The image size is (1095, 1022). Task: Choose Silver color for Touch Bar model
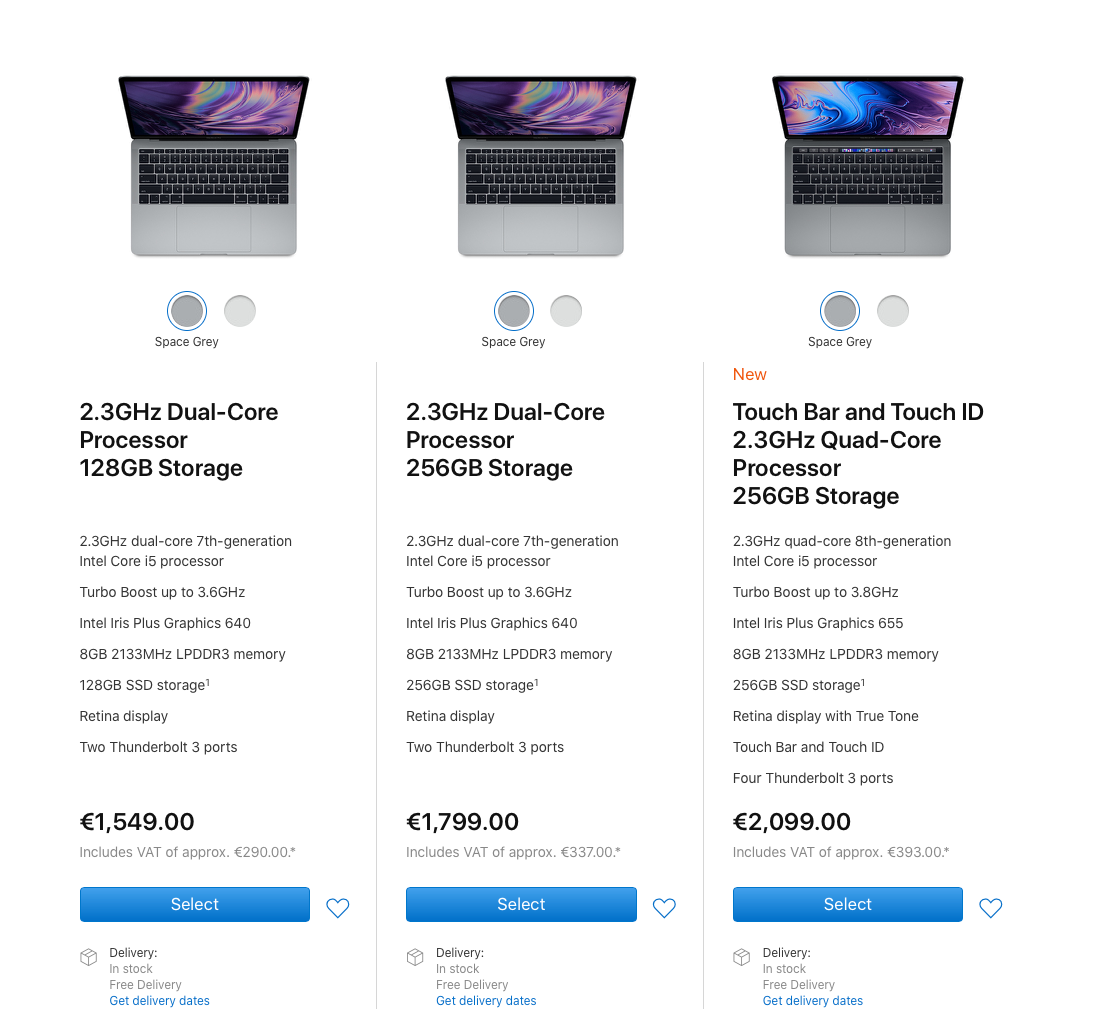893,311
